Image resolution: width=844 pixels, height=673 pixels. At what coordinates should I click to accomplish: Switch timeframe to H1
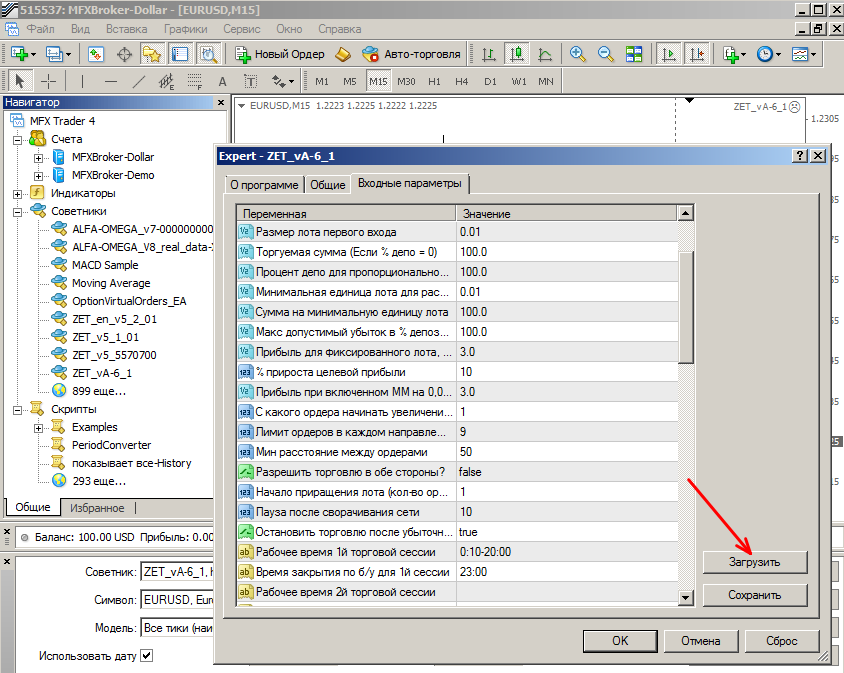click(434, 81)
